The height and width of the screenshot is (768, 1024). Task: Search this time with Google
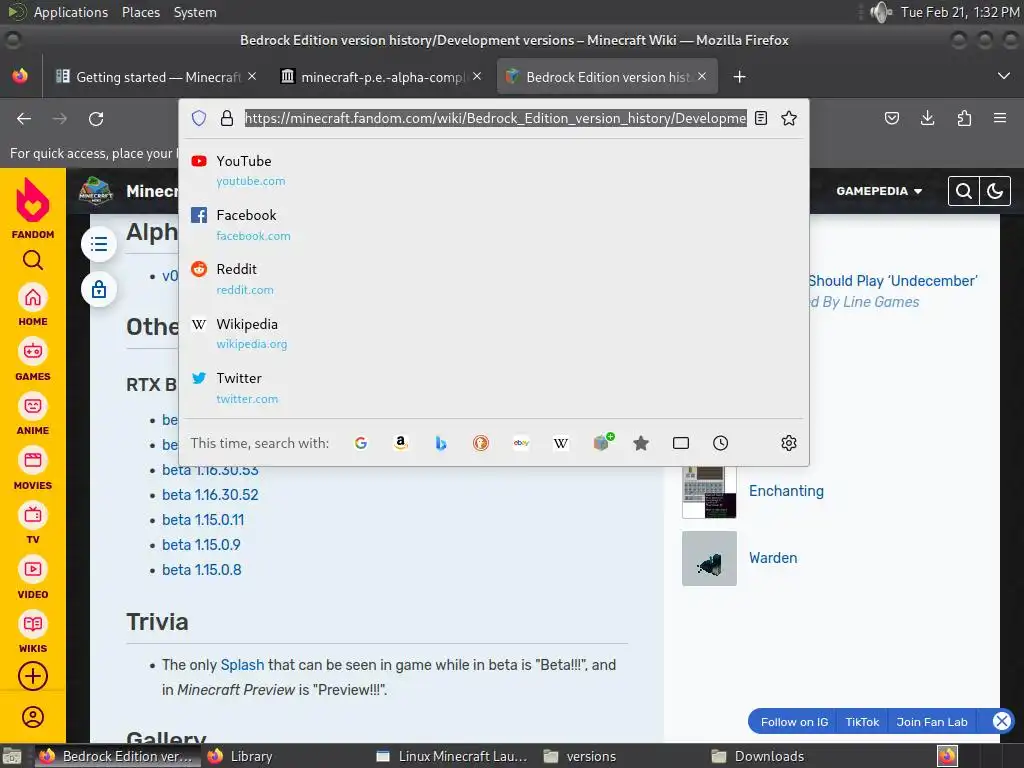point(360,443)
